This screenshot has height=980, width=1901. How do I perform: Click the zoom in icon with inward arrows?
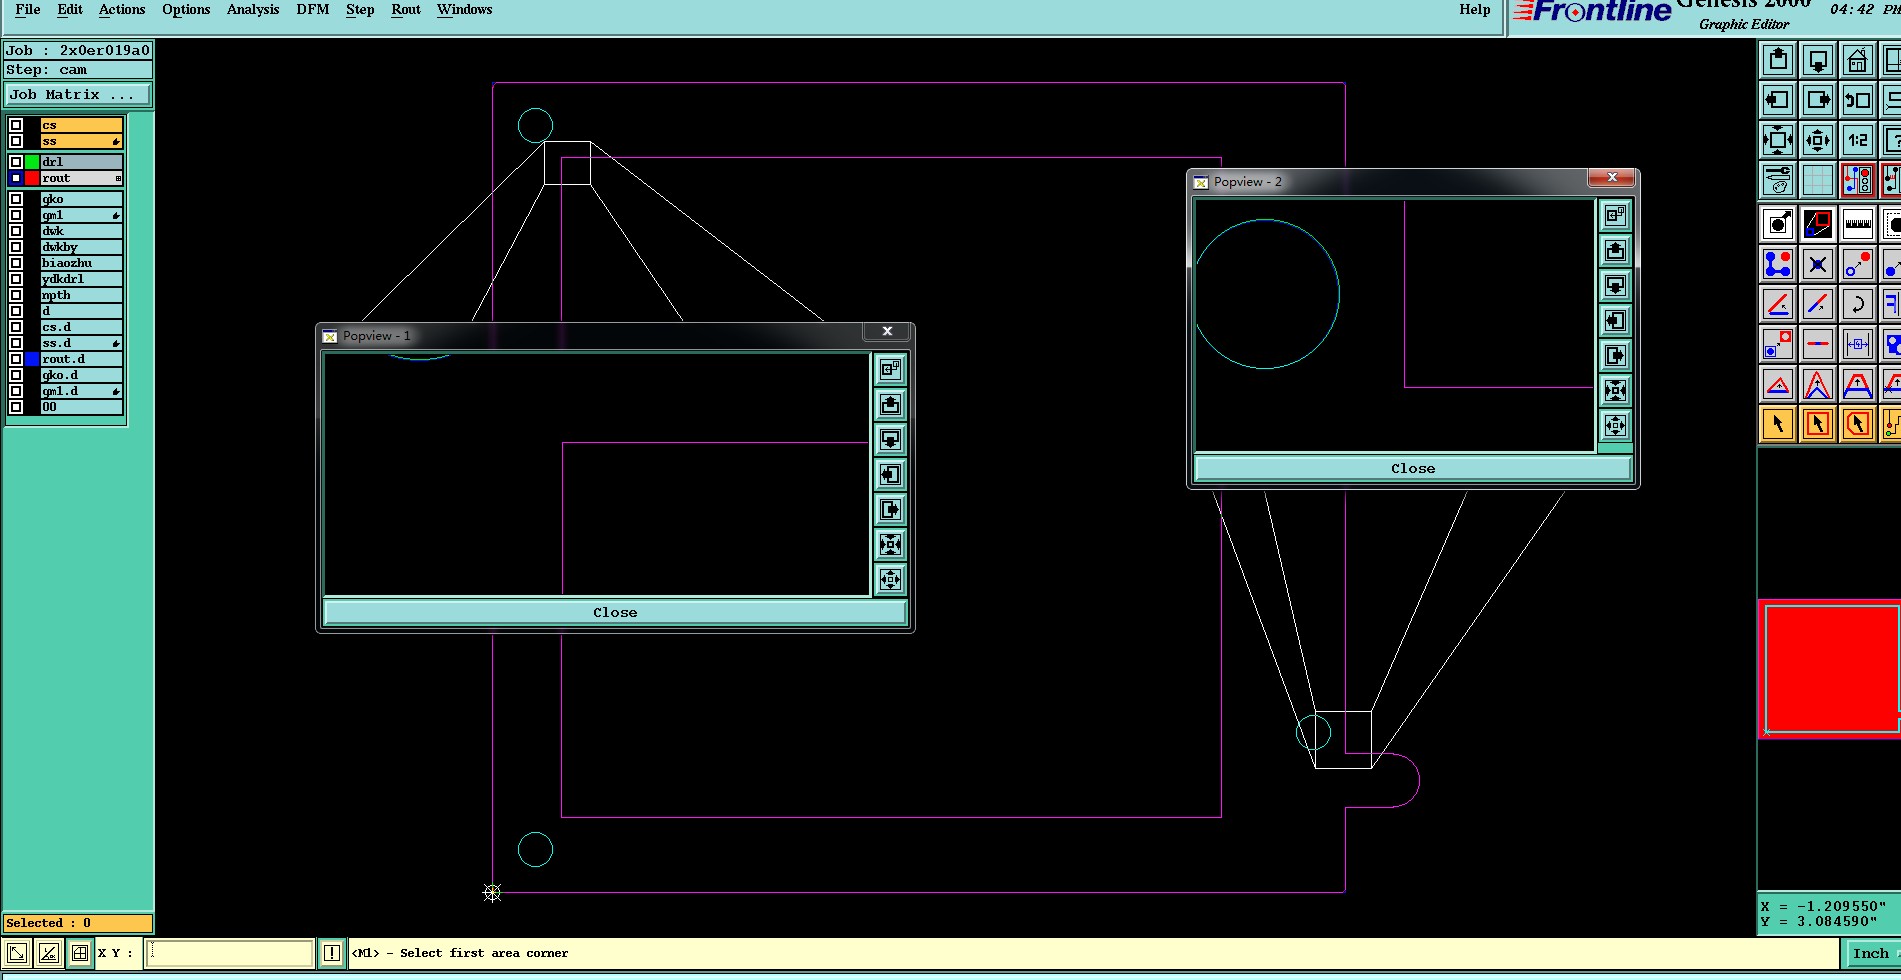[x=1778, y=140]
